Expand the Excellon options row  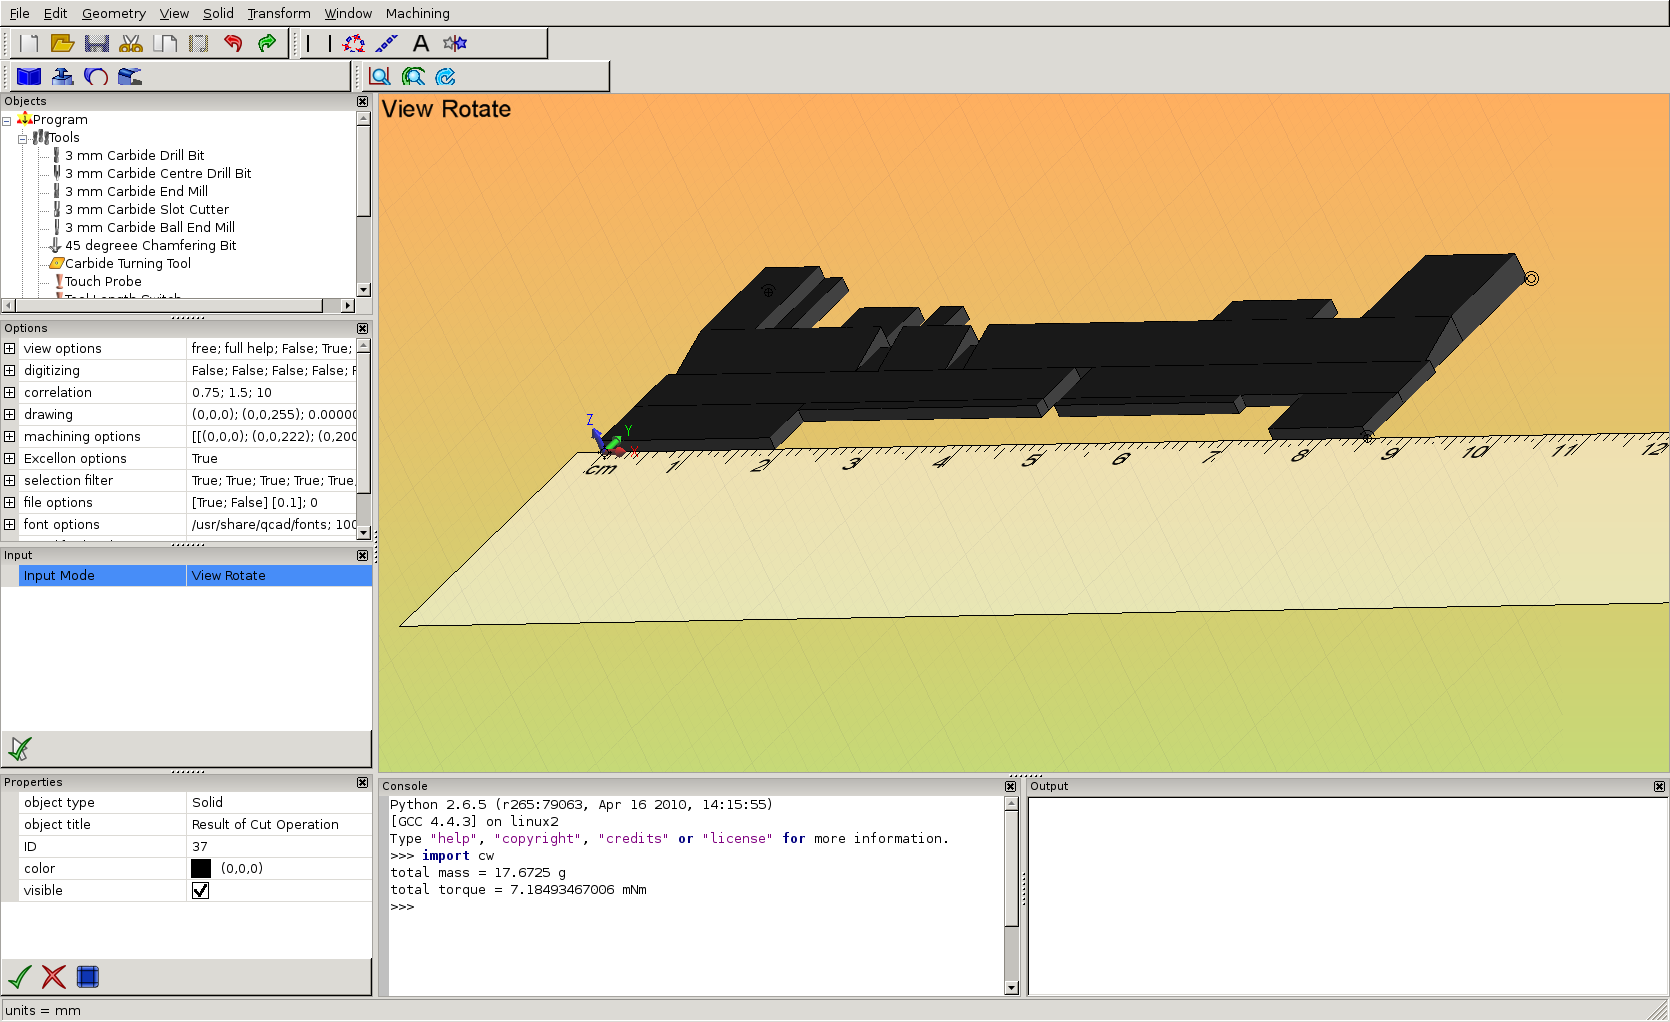(x=10, y=458)
